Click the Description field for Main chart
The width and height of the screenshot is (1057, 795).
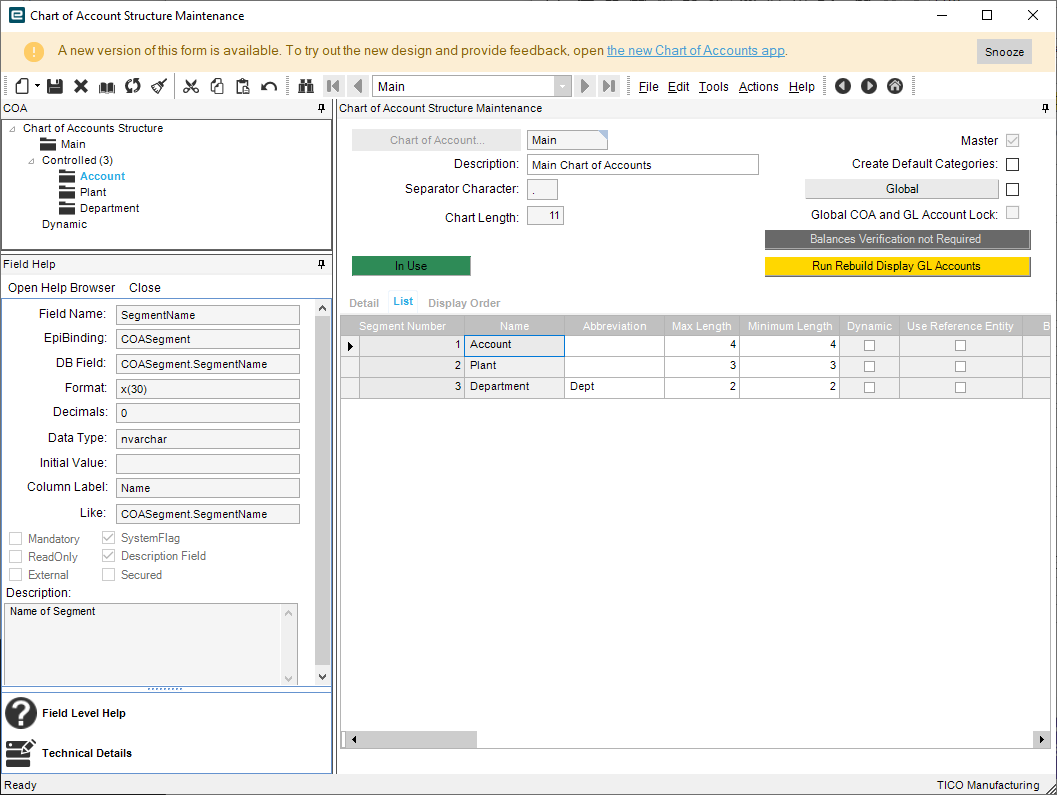[642, 165]
